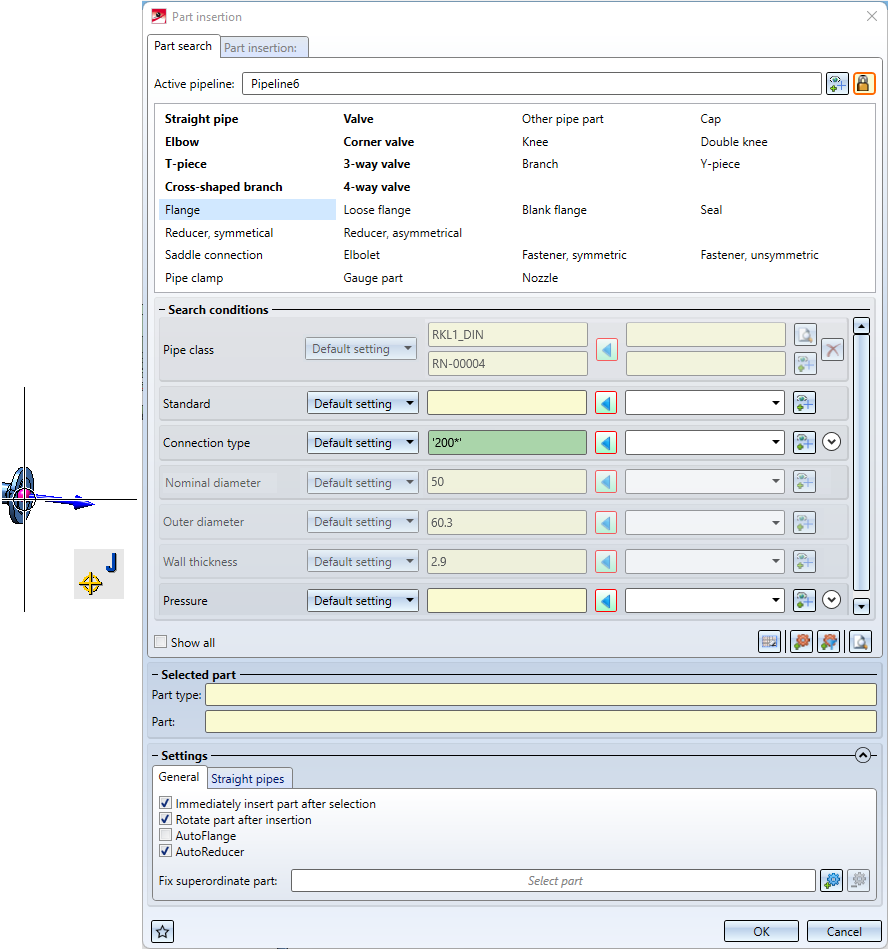Expand the Connection type row chevron
The height and width of the screenshot is (949, 888).
[x=831, y=442]
